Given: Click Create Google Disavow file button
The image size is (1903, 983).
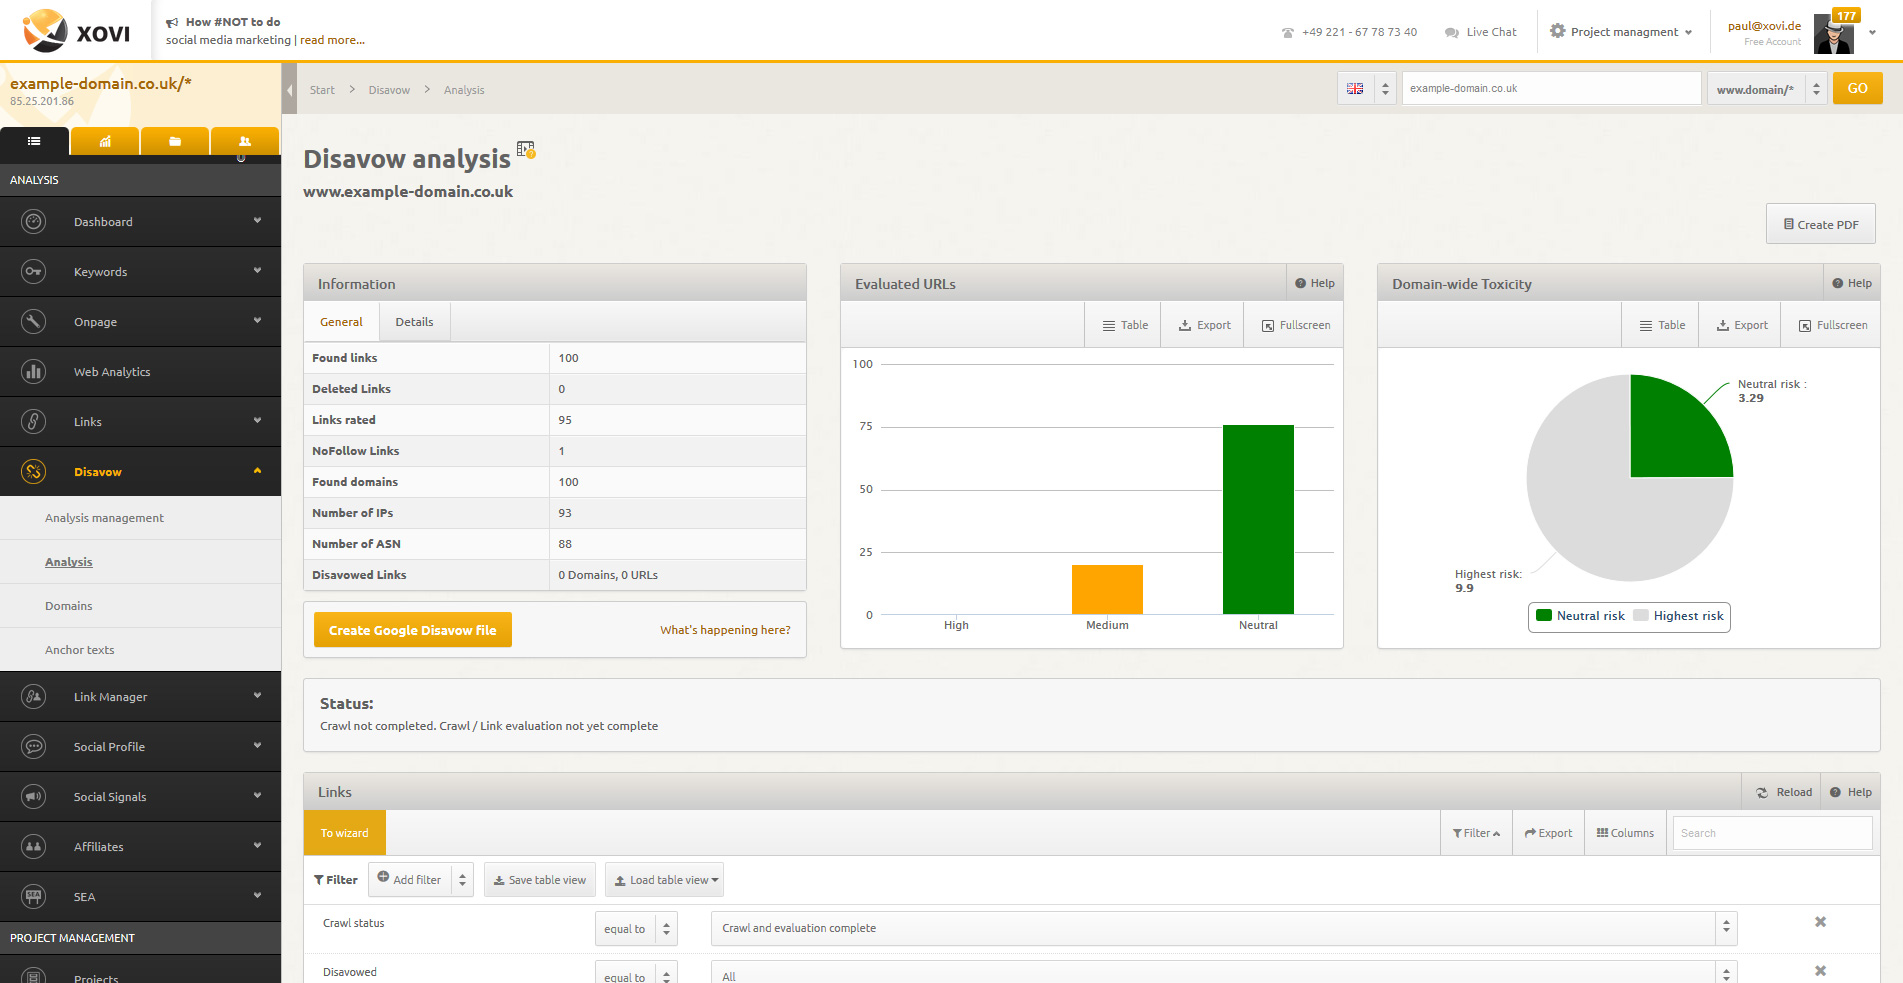Looking at the screenshot, I should [x=413, y=630].
